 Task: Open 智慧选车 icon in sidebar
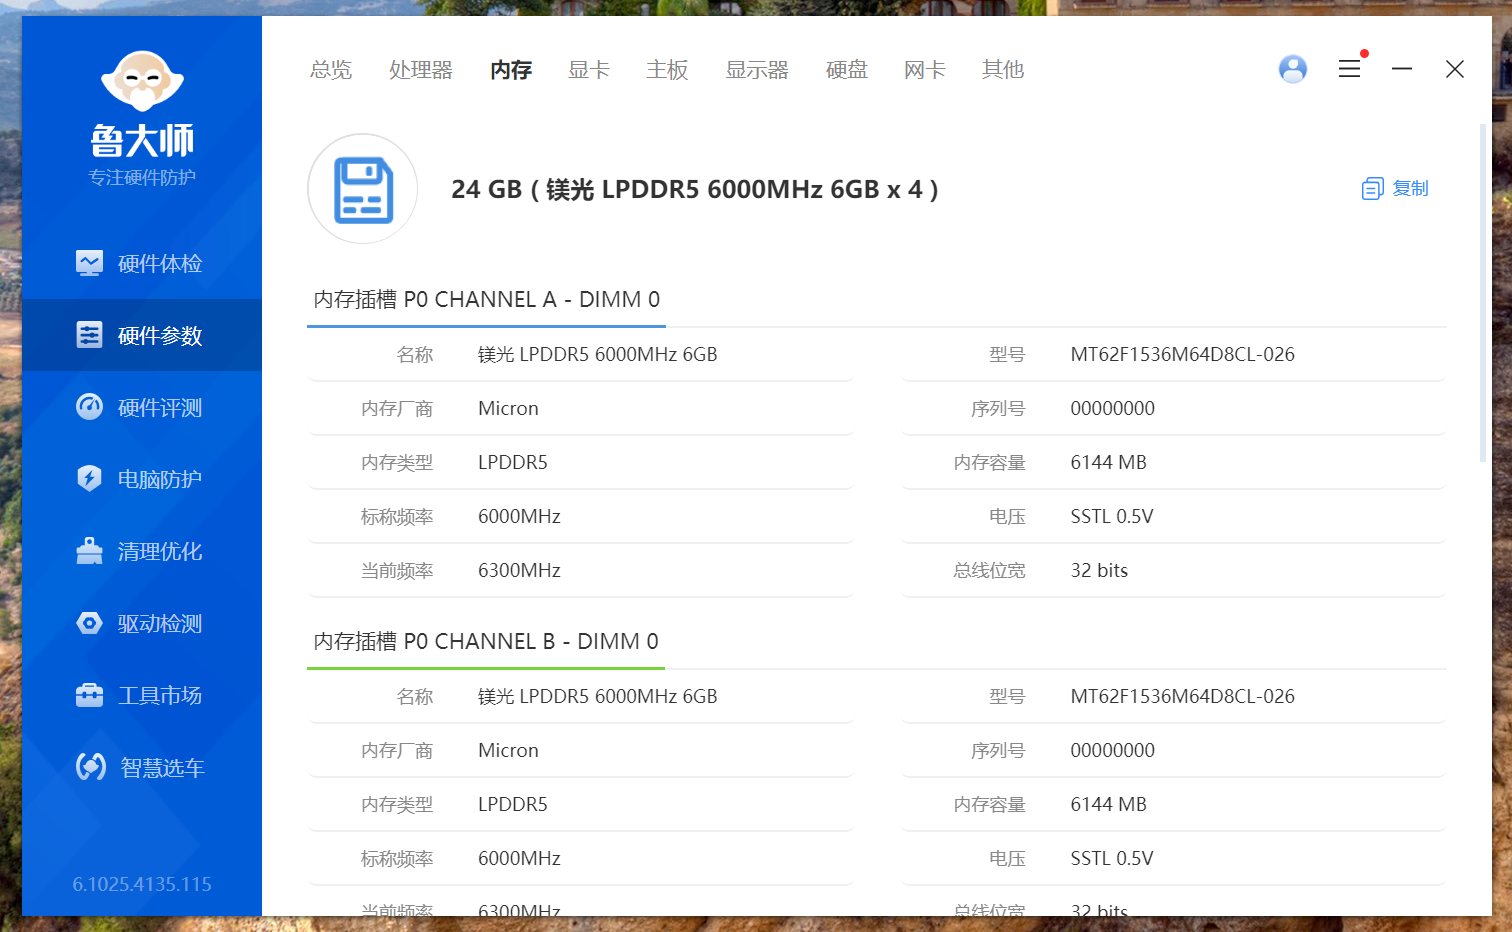[90, 767]
